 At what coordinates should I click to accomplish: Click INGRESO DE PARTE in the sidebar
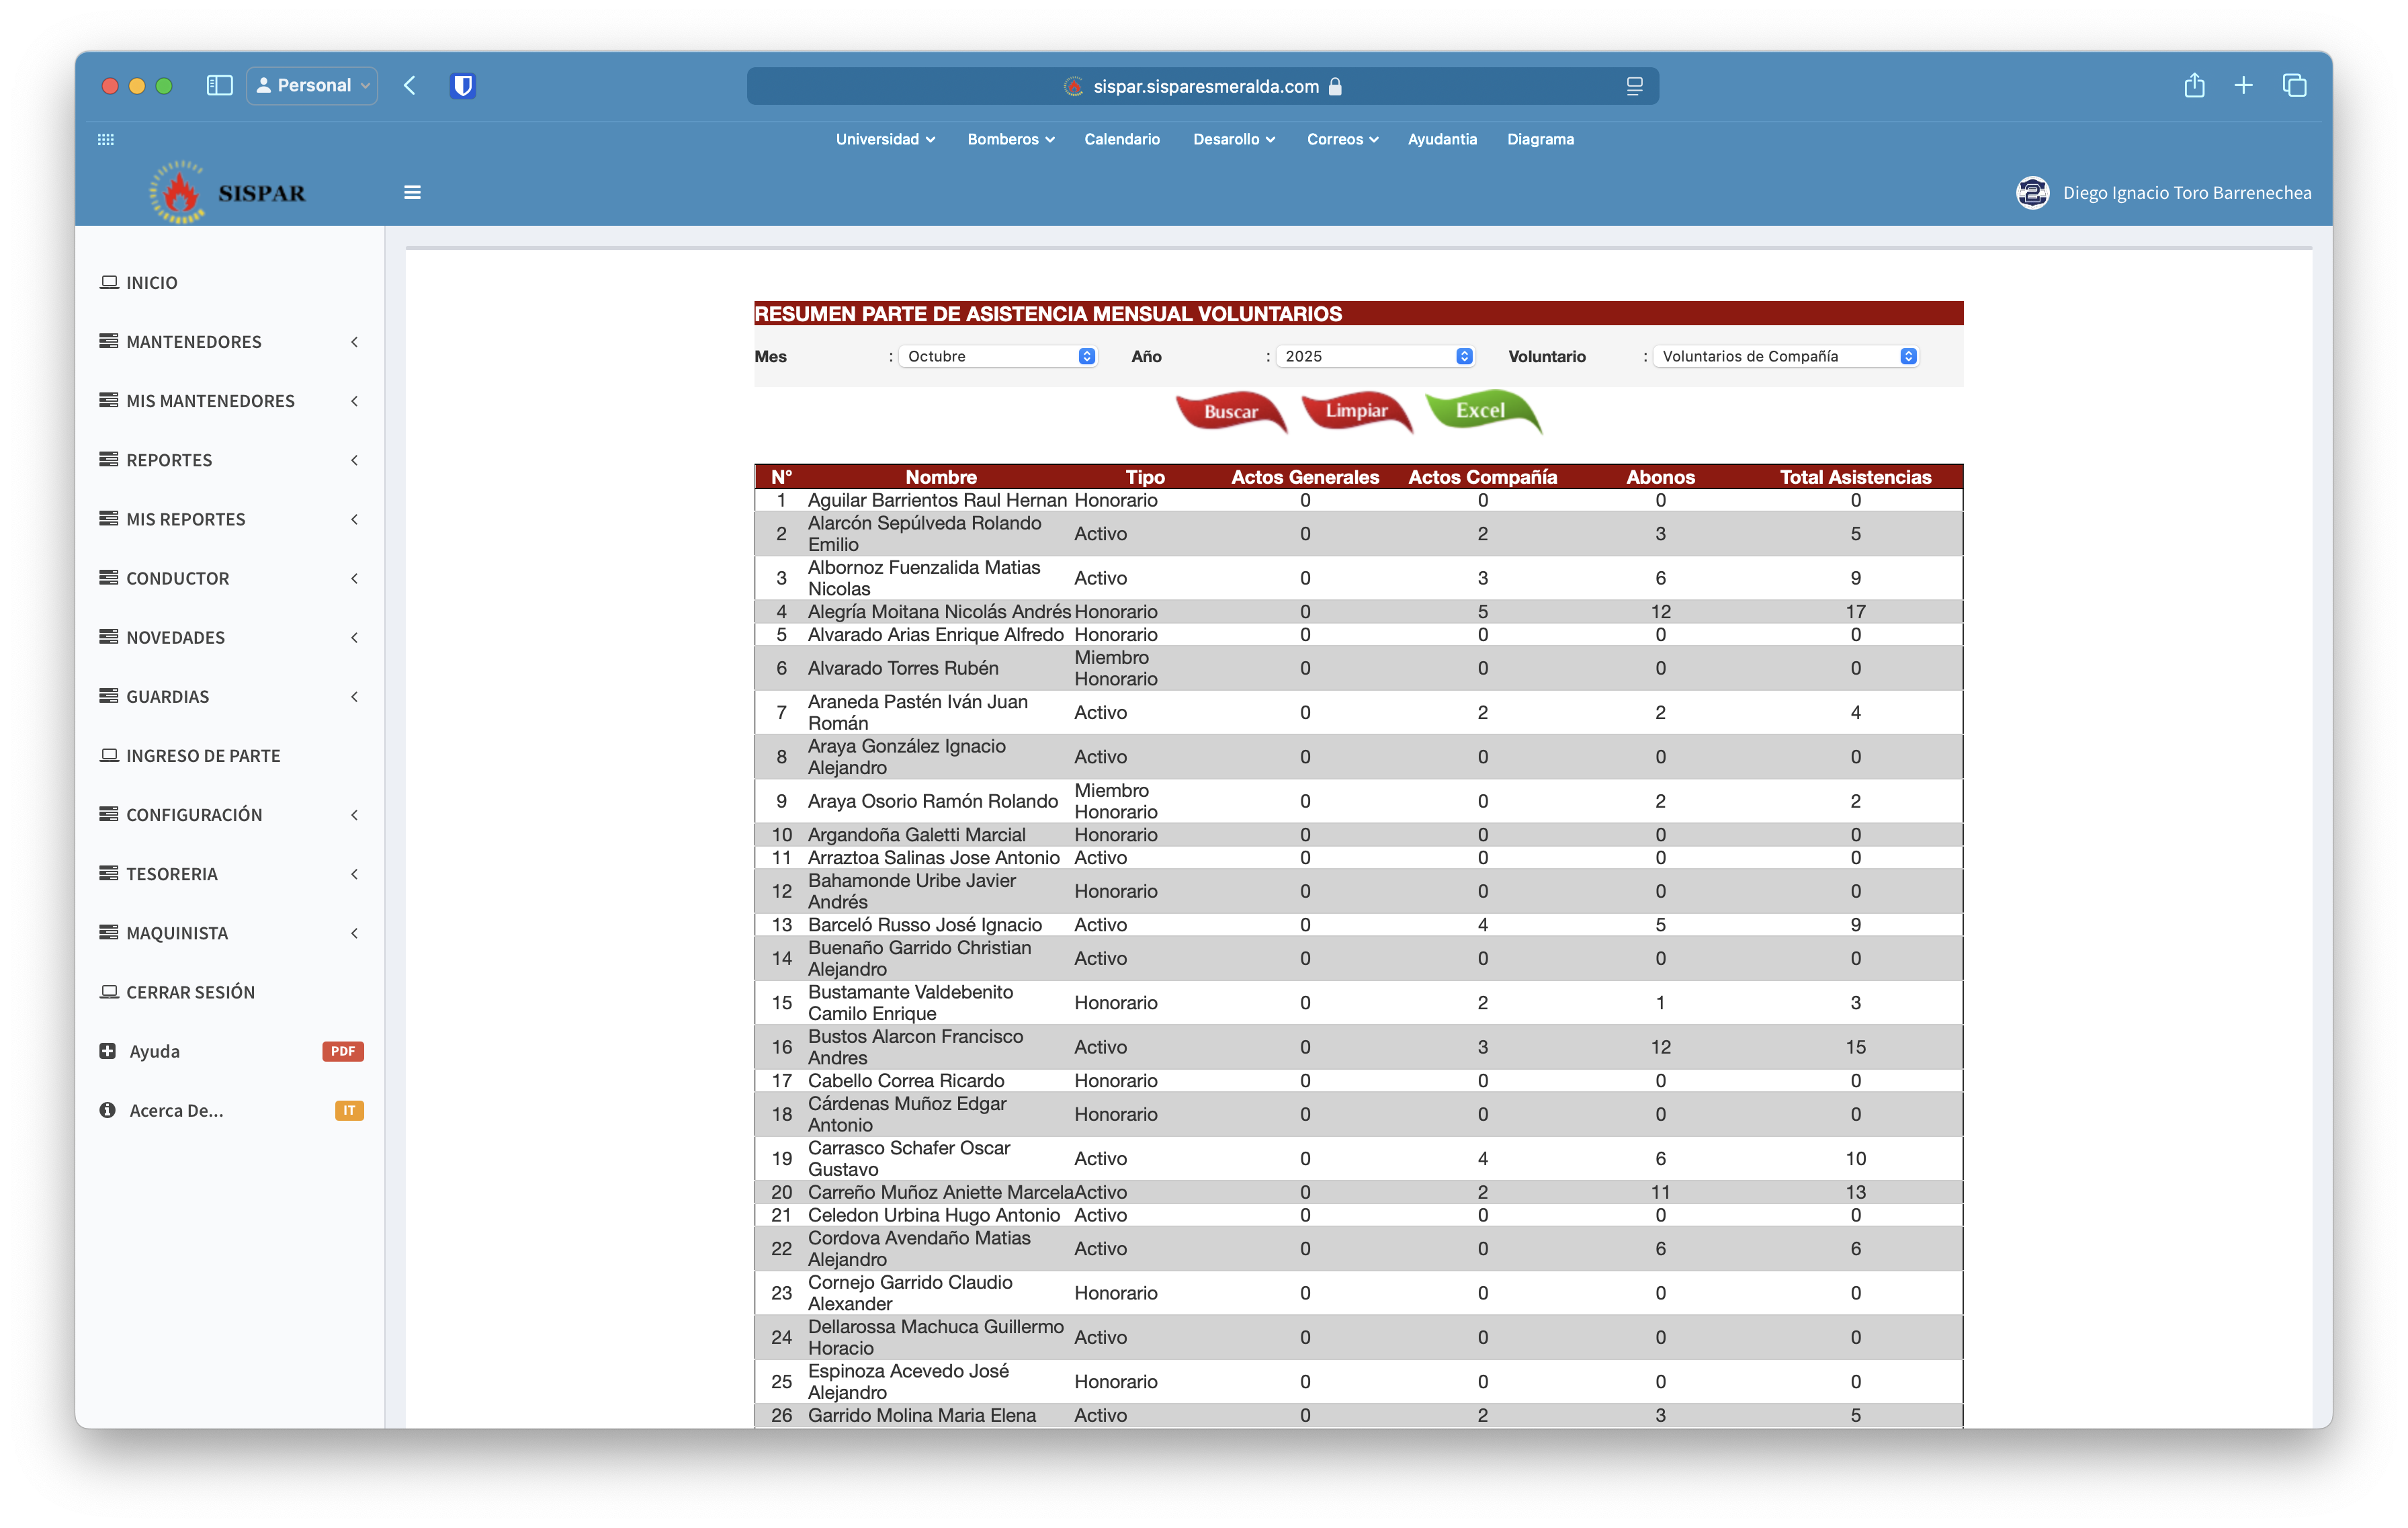[x=203, y=756]
